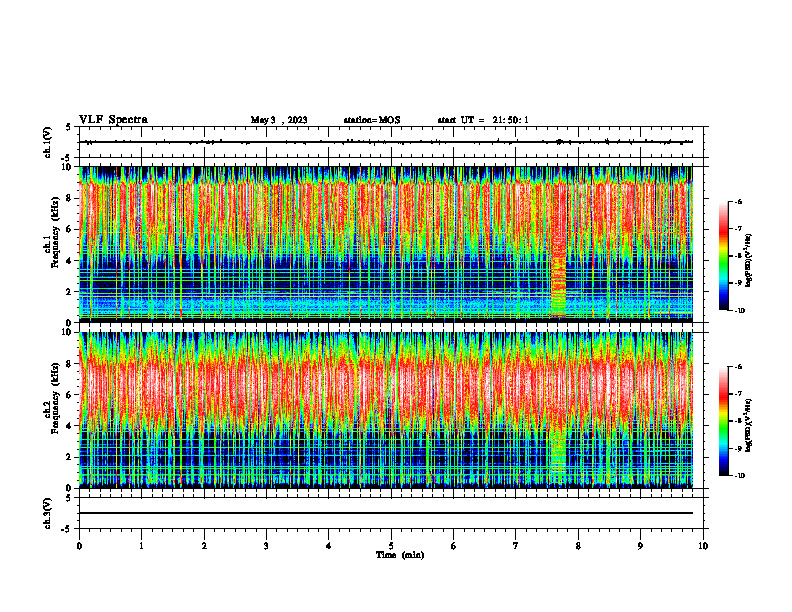Select the "start UT = 21:50: 1" text

(483, 120)
